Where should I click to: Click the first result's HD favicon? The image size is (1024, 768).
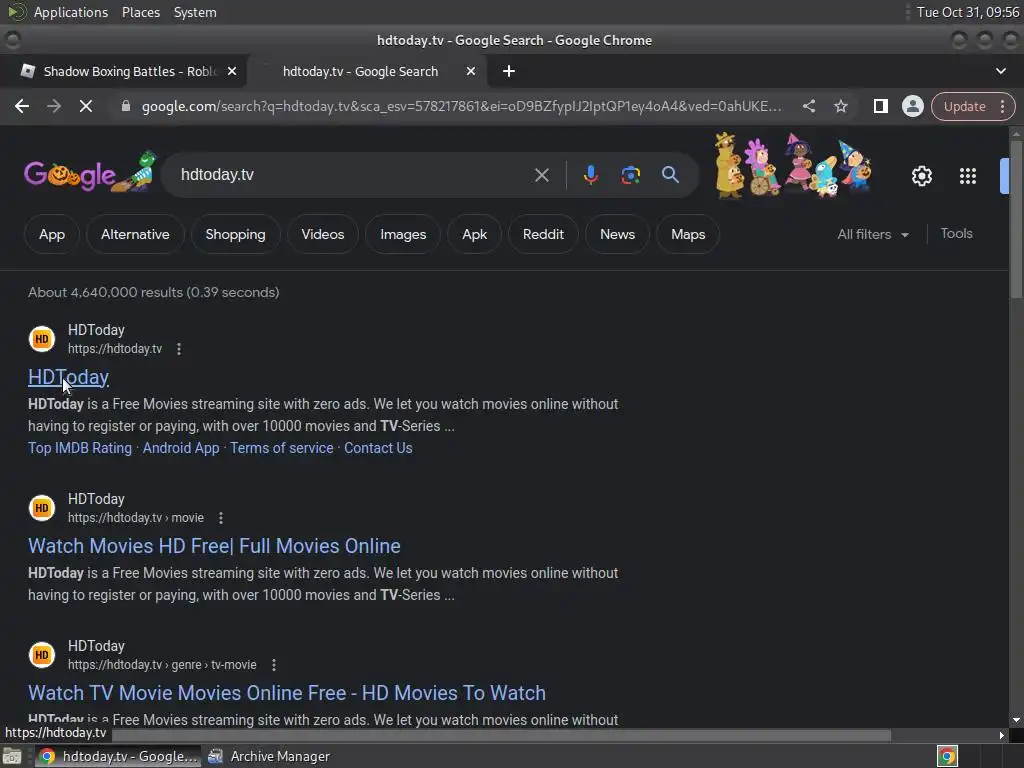(x=42, y=339)
